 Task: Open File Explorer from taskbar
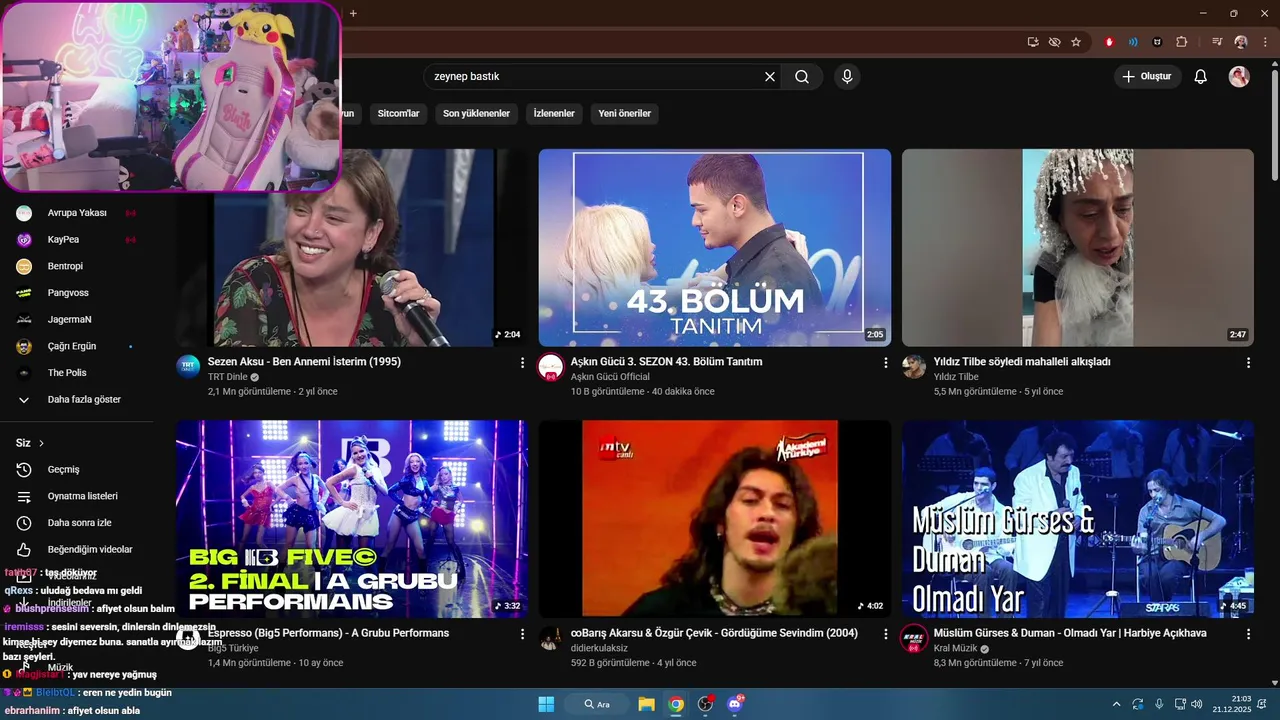pos(646,704)
